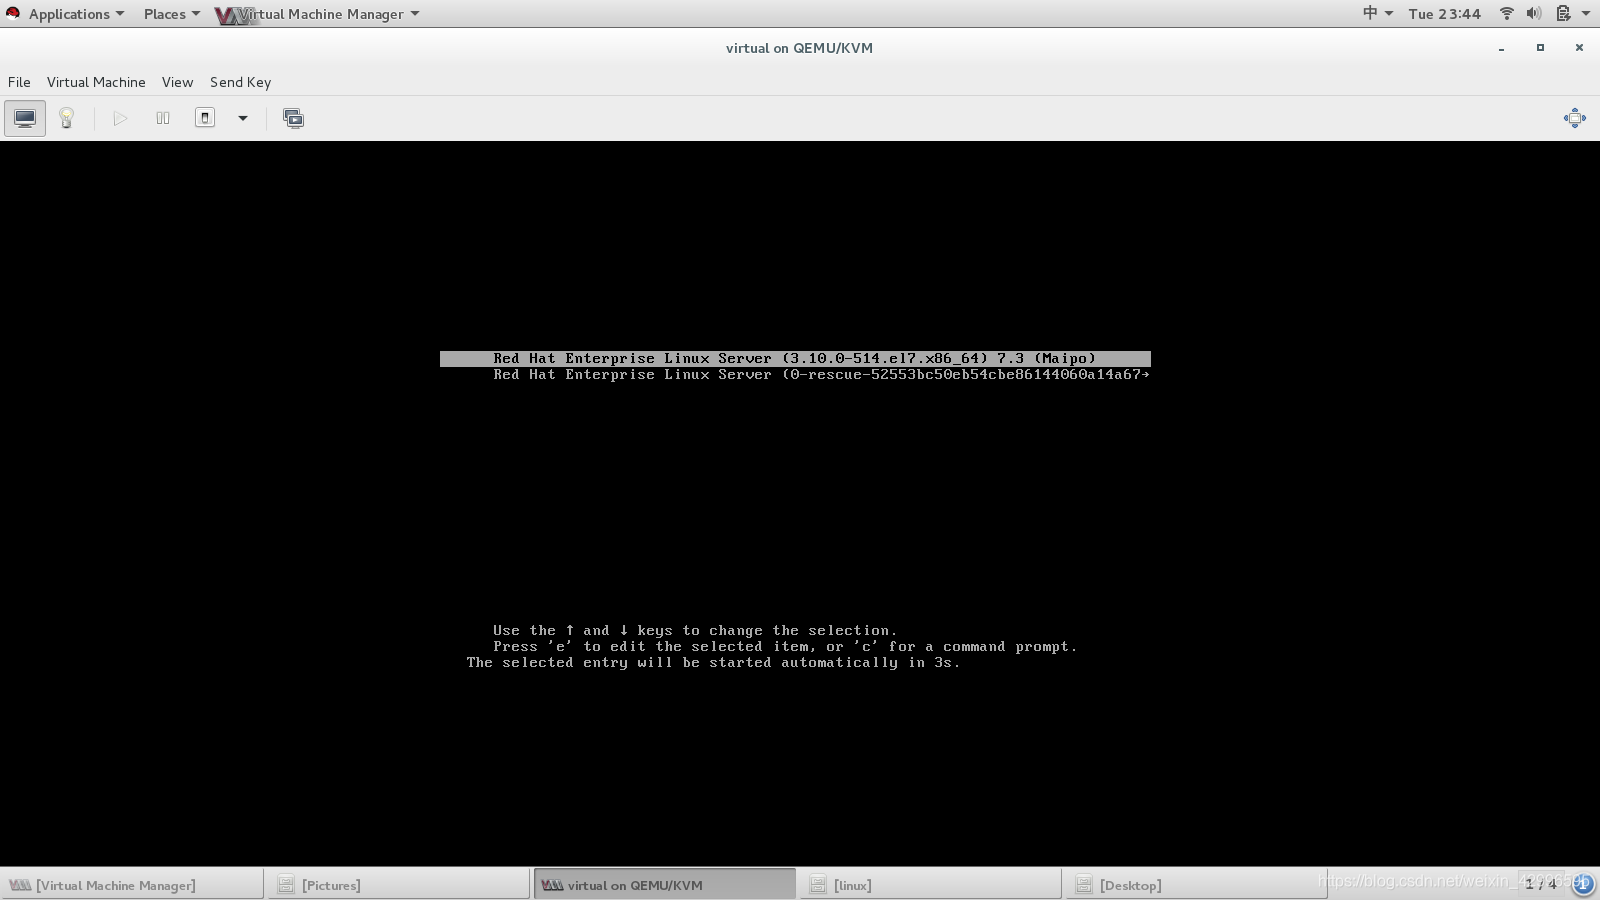This screenshot has height=900, width=1600.
Task: Show virtual hardware details lightbulb icon
Action: [x=67, y=118]
